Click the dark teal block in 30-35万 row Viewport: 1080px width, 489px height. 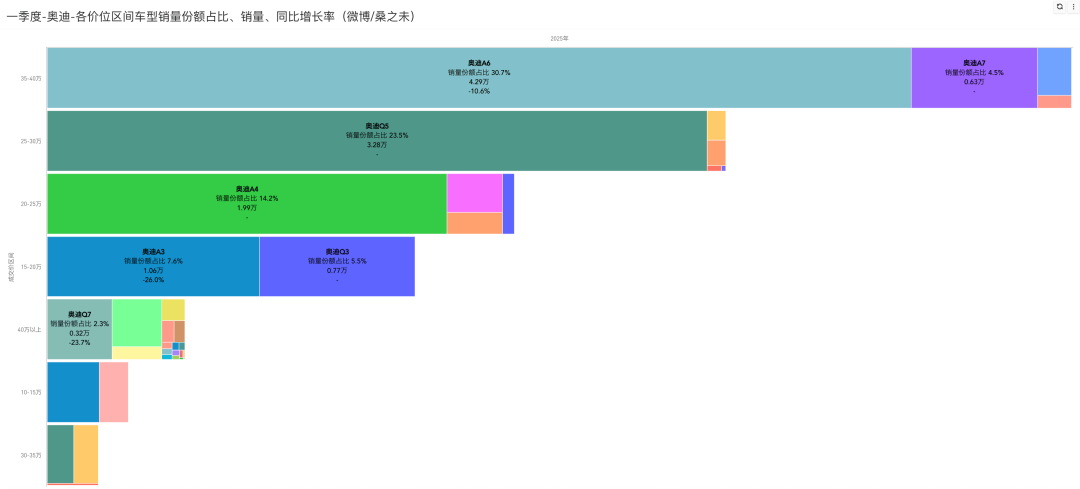click(x=60, y=454)
